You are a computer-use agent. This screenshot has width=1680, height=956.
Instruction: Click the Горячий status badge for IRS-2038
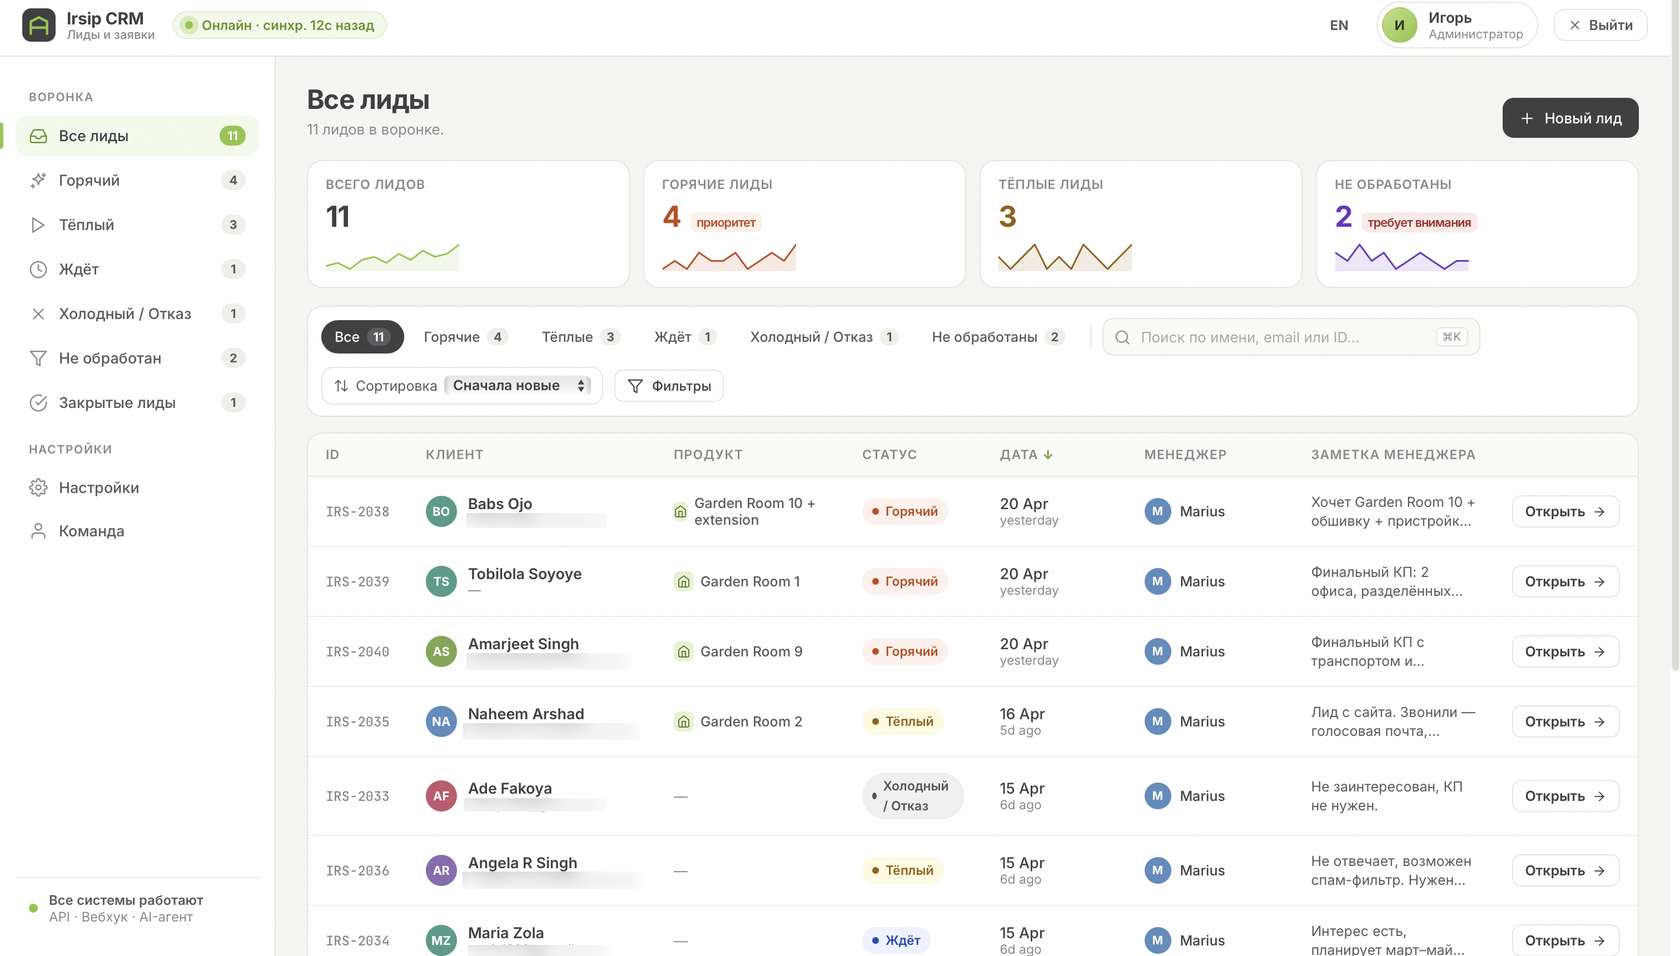pos(904,512)
